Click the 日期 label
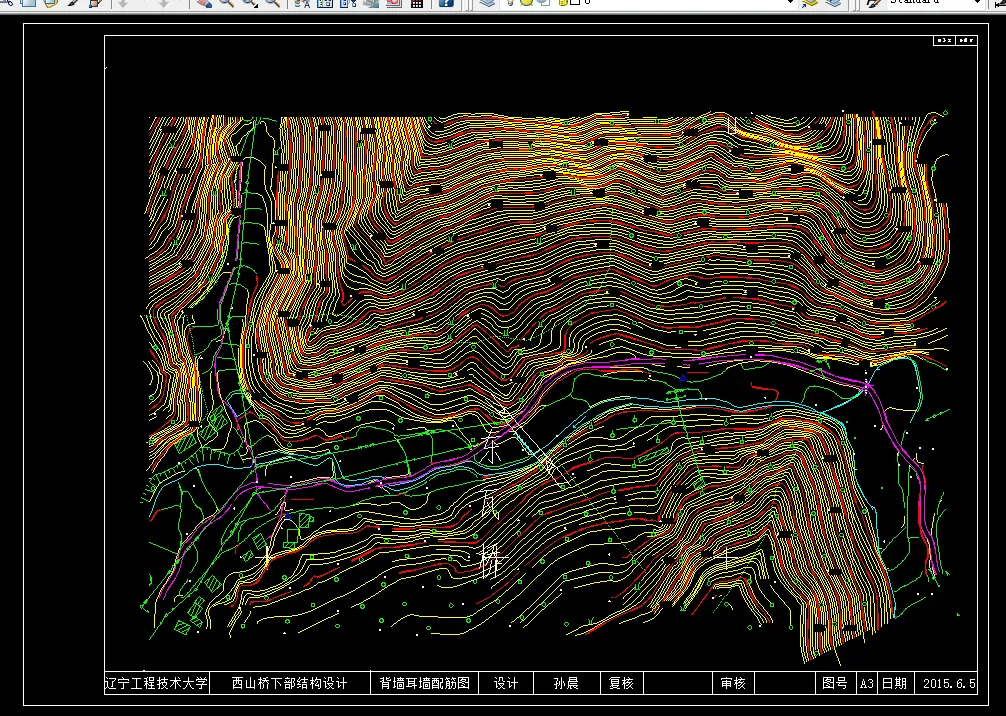Screen dimensions: 1006x716 (894, 683)
